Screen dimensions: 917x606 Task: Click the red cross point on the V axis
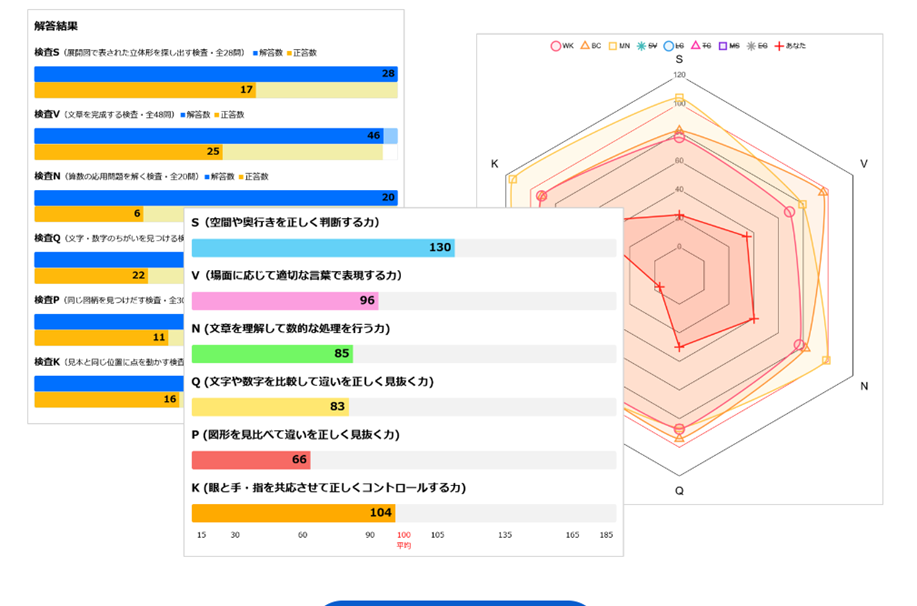click(747, 237)
